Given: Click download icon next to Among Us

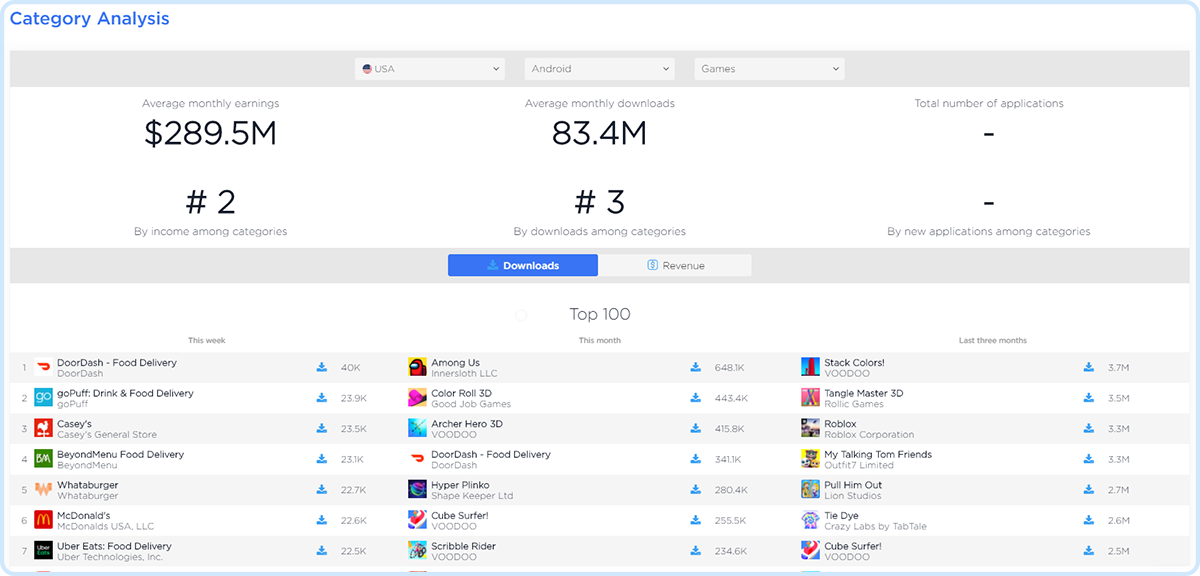Looking at the screenshot, I should [695, 368].
